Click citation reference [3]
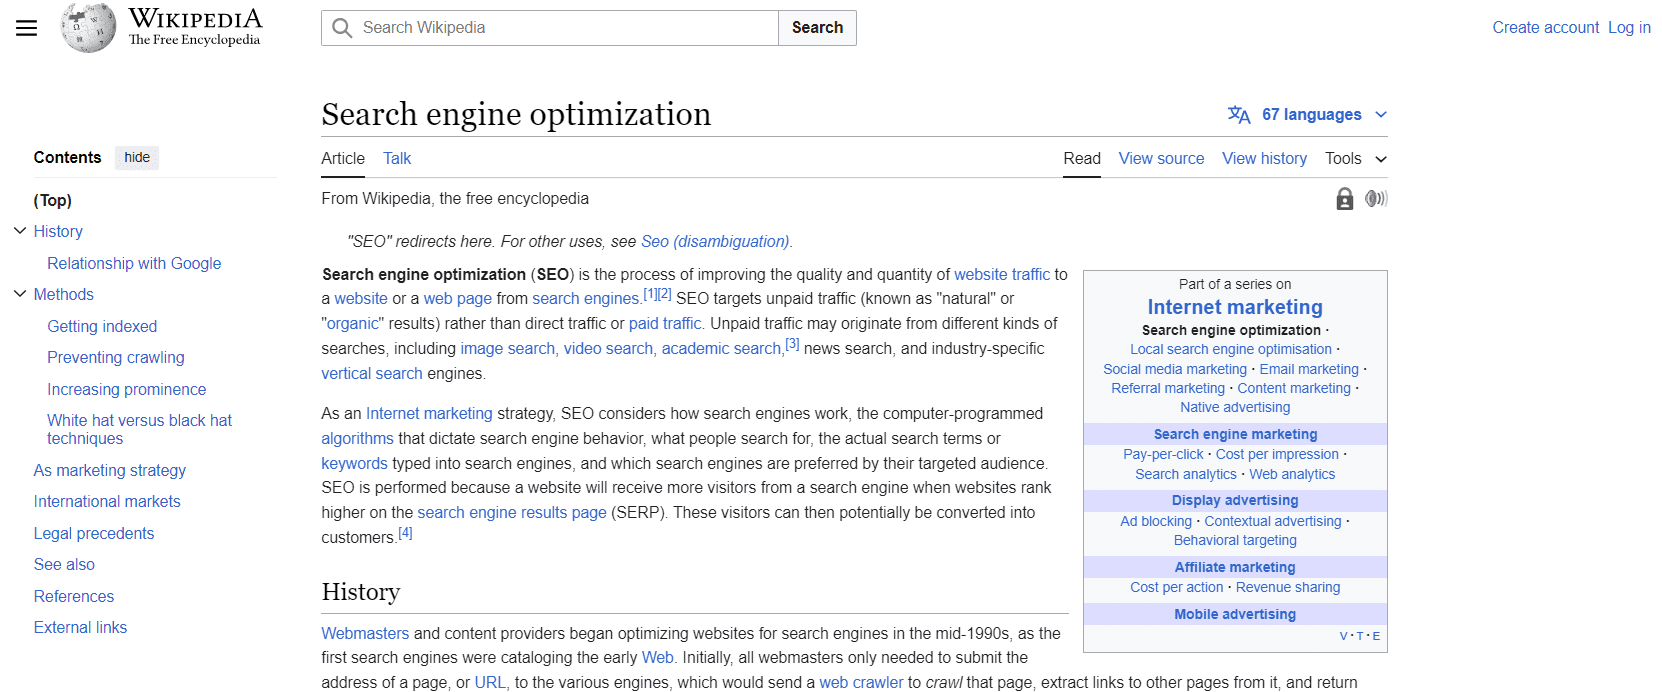Image resolution: width=1662 pixels, height=692 pixels. pyautogui.click(x=792, y=344)
